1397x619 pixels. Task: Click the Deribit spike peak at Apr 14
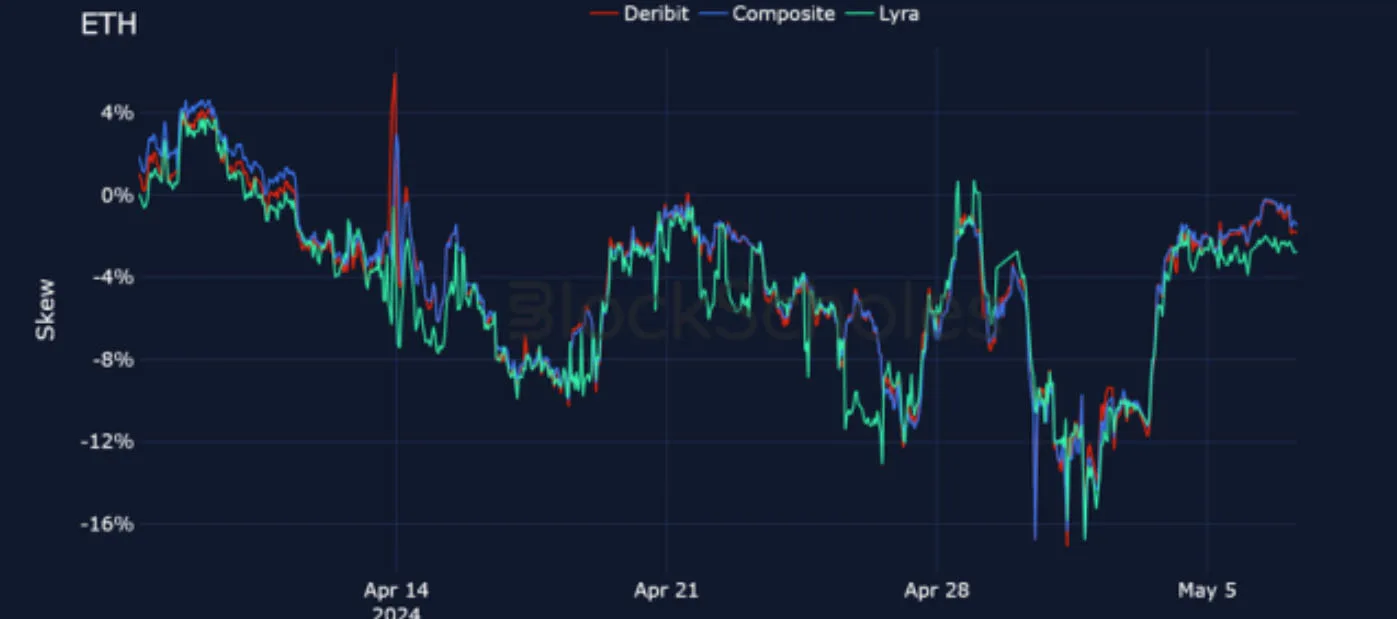tap(395, 74)
